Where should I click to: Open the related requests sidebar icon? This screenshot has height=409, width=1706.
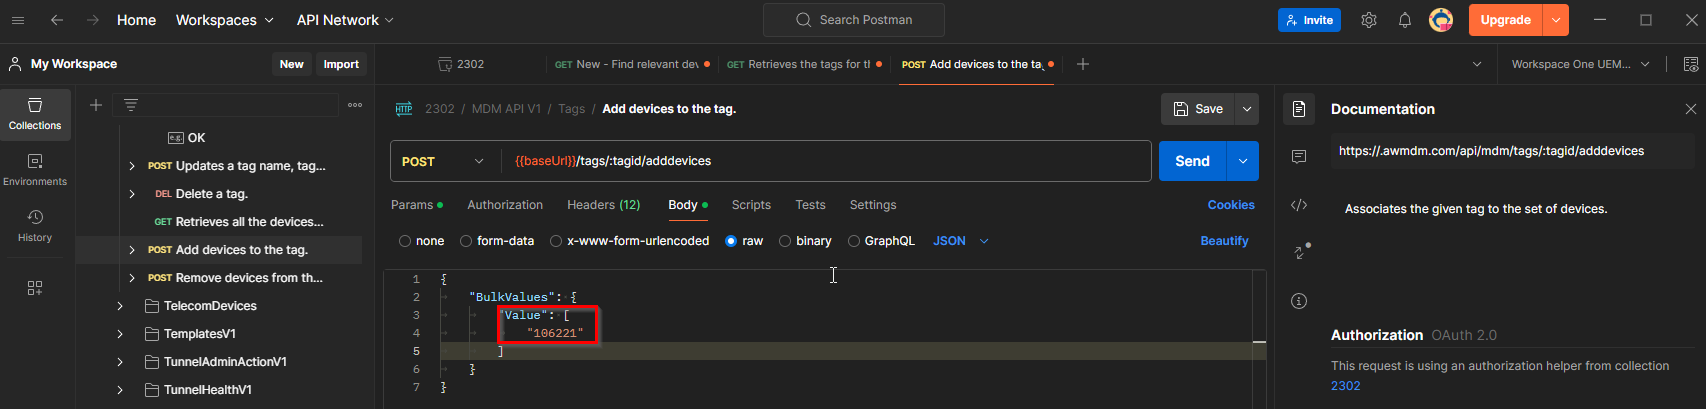pos(1300,252)
